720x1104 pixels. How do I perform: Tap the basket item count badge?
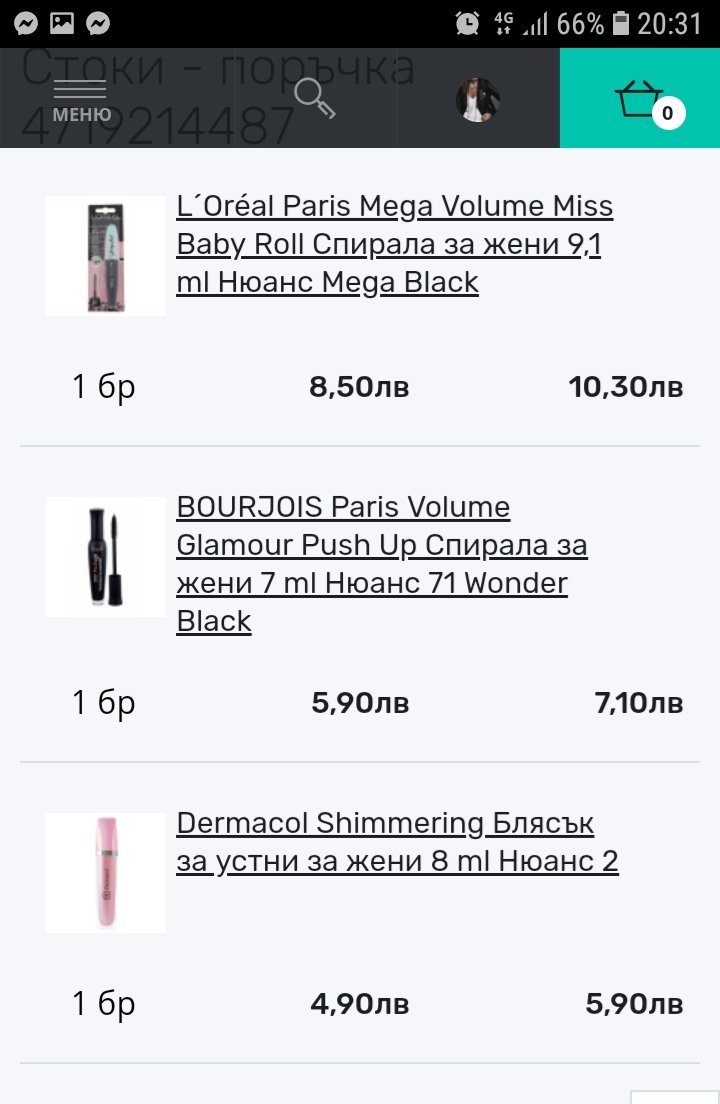[x=668, y=113]
